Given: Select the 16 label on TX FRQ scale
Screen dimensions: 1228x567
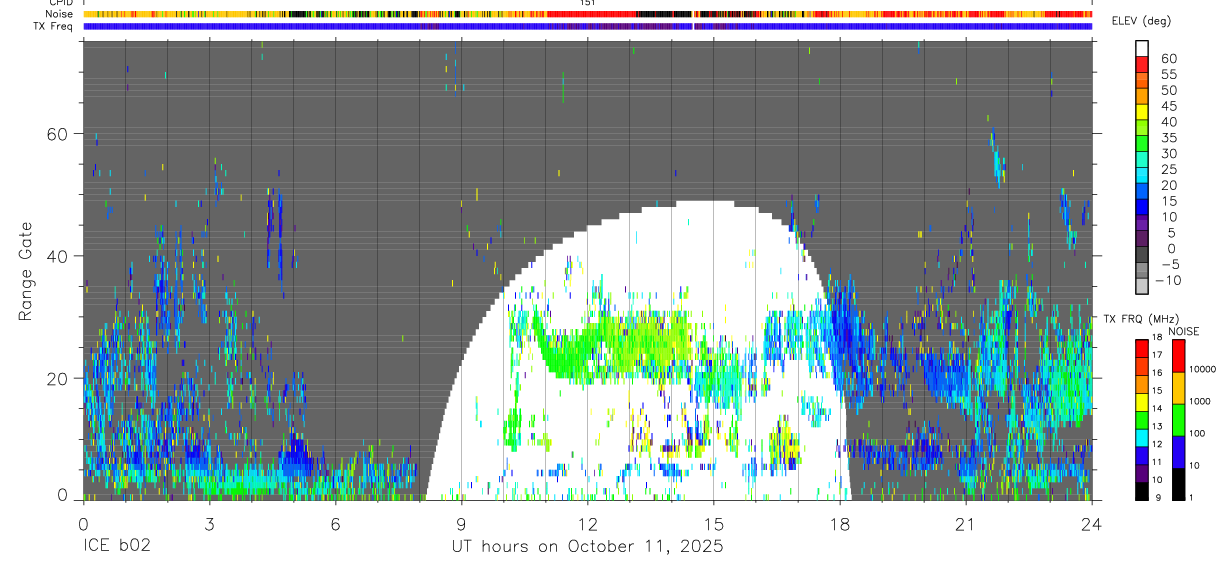Looking at the screenshot, I should click(x=1159, y=373).
